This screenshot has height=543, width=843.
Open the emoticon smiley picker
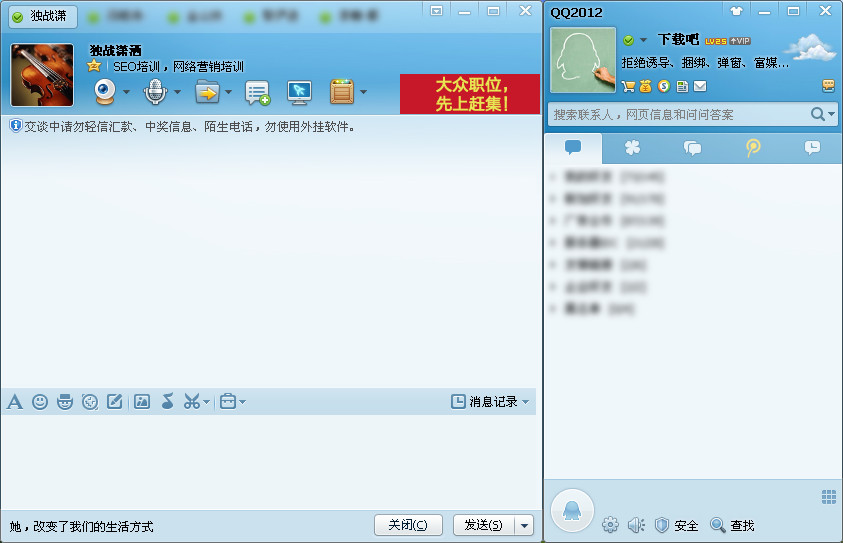pyautogui.click(x=40, y=402)
